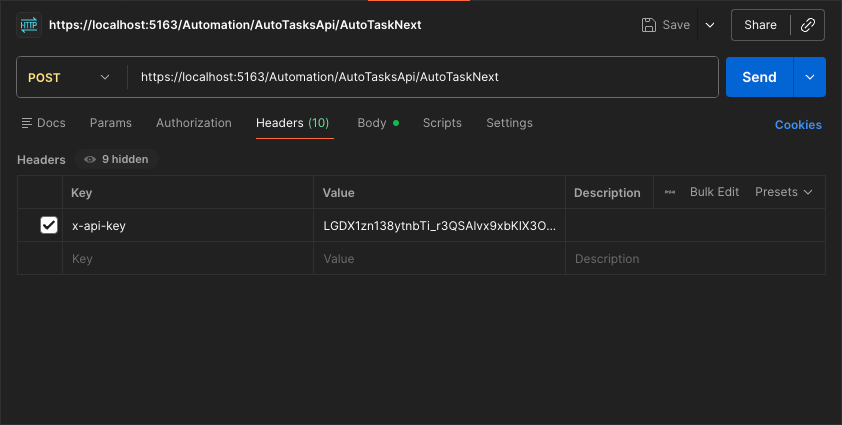842x425 pixels.
Task: Open the Settings tab
Action: pos(509,123)
